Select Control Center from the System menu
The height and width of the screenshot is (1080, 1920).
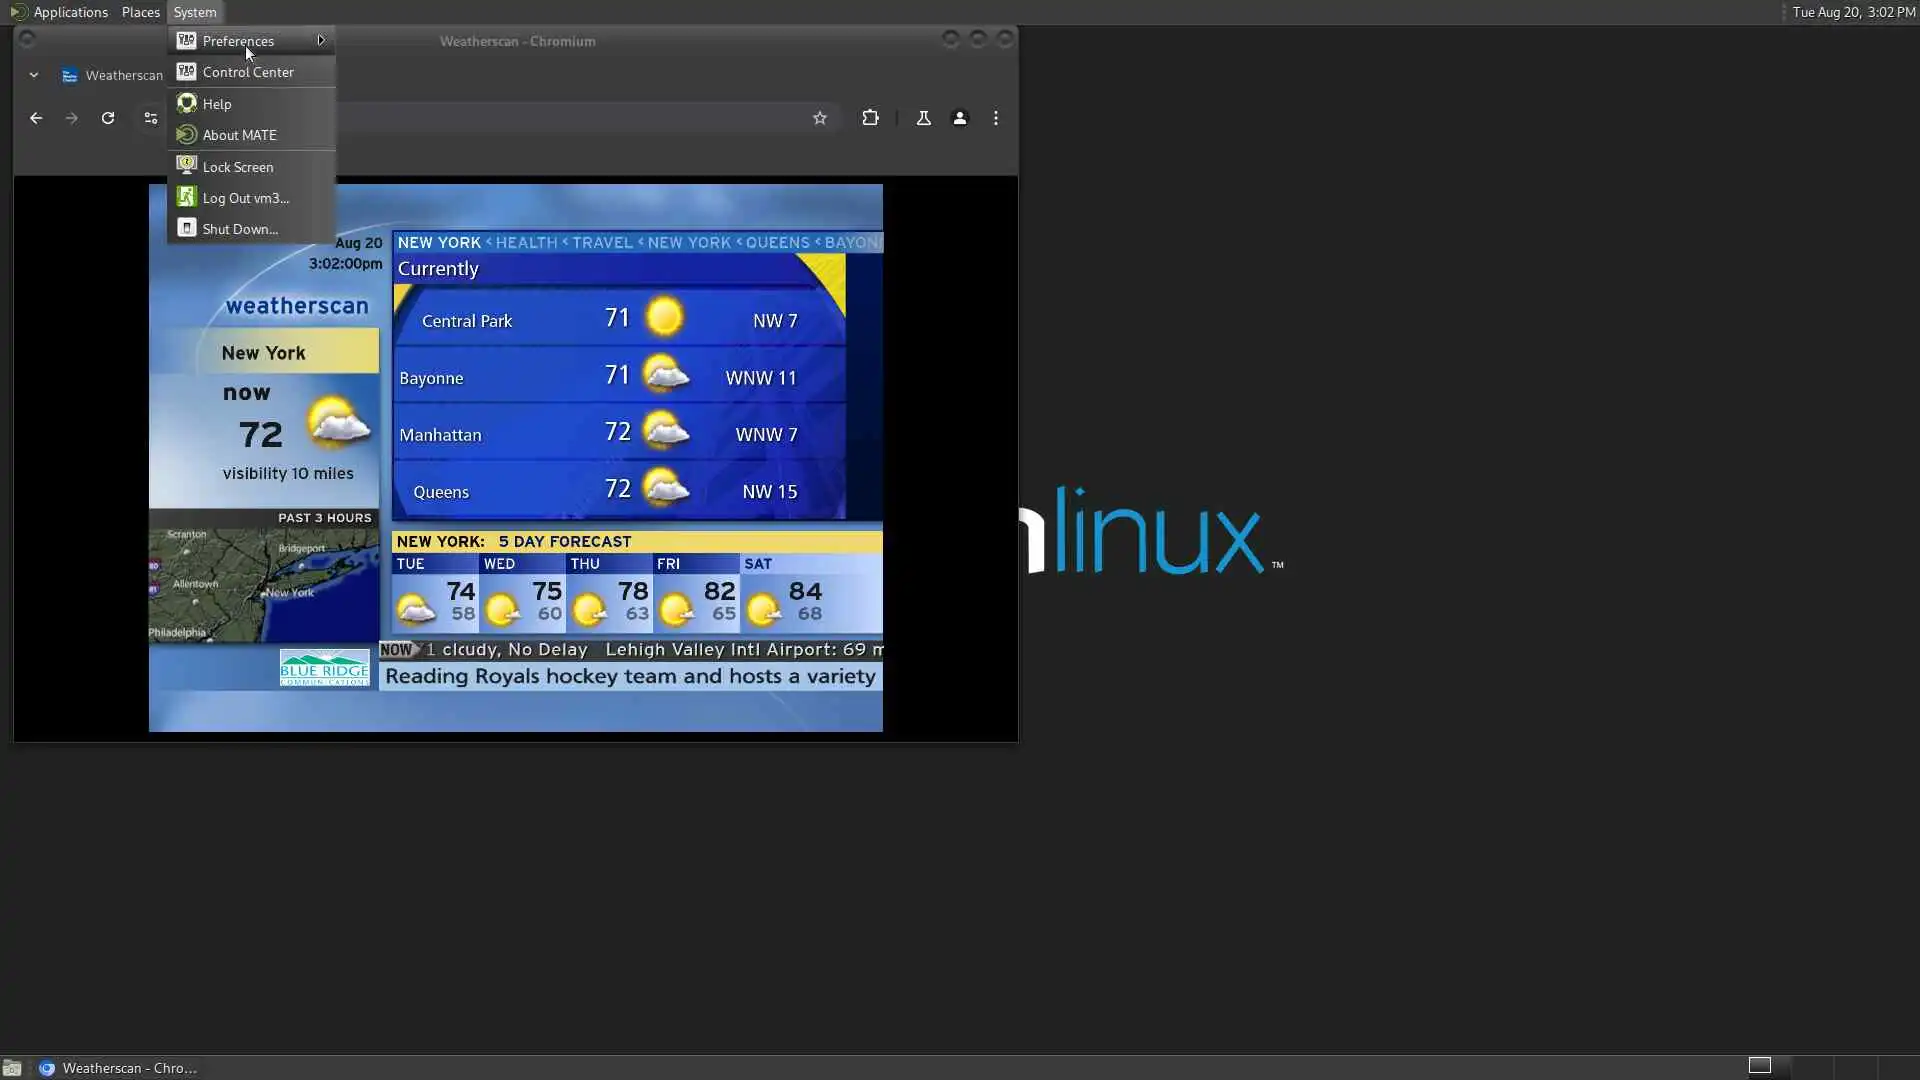[x=248, y=72]
